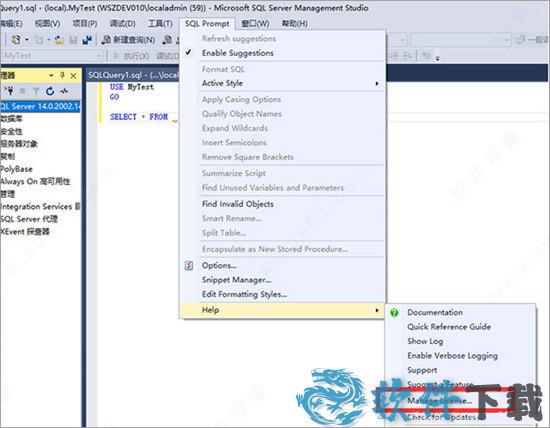Expand the Active Style submenu arrow

click(x=377, y=83)
